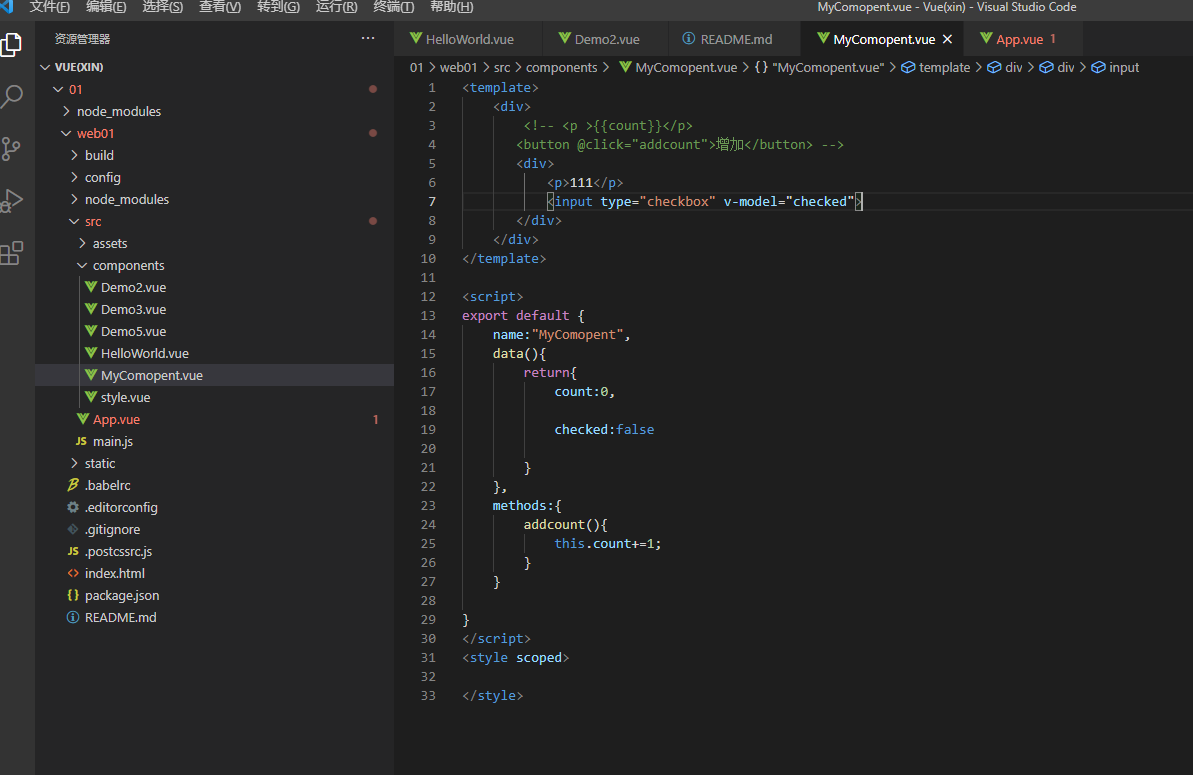This screenshot has width=1193, height=775.
Task: Switch to the Demo2.vue tab
Action: [x=606, y=39]
